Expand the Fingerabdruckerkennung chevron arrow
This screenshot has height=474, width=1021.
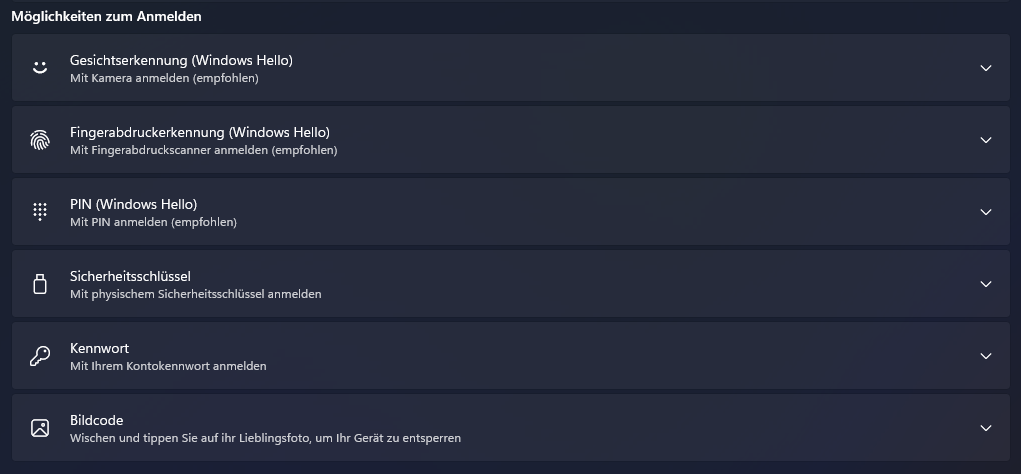(x=986, y=140)
